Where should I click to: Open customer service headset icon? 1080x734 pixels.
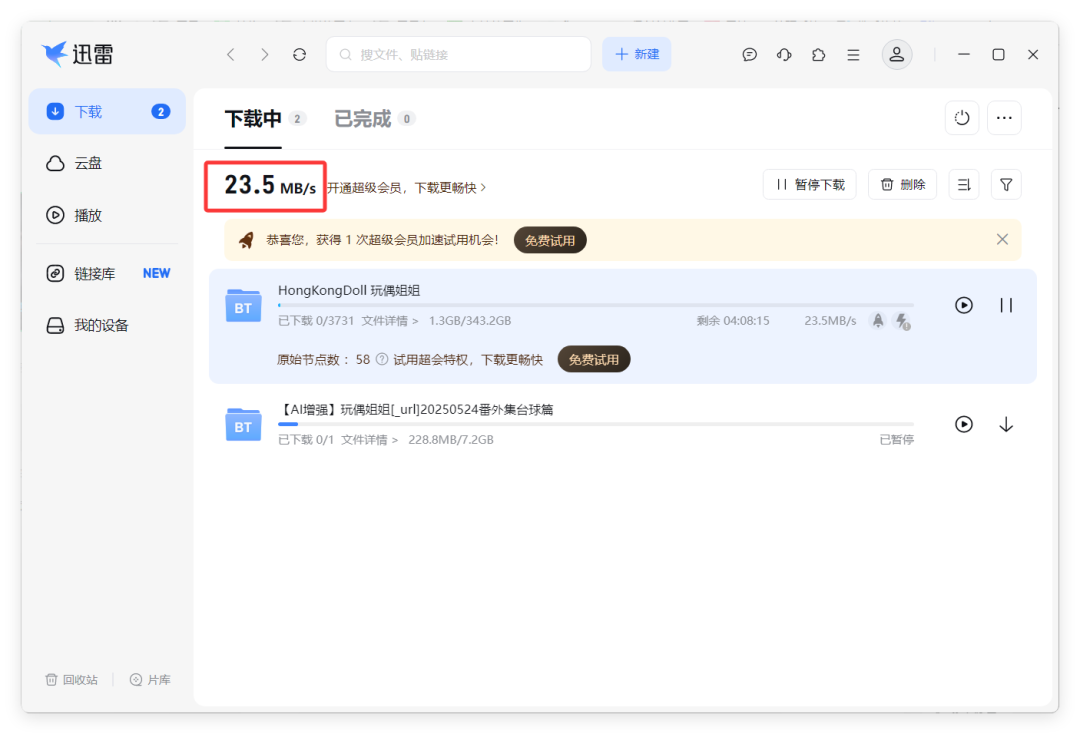(x=784, y=54)
